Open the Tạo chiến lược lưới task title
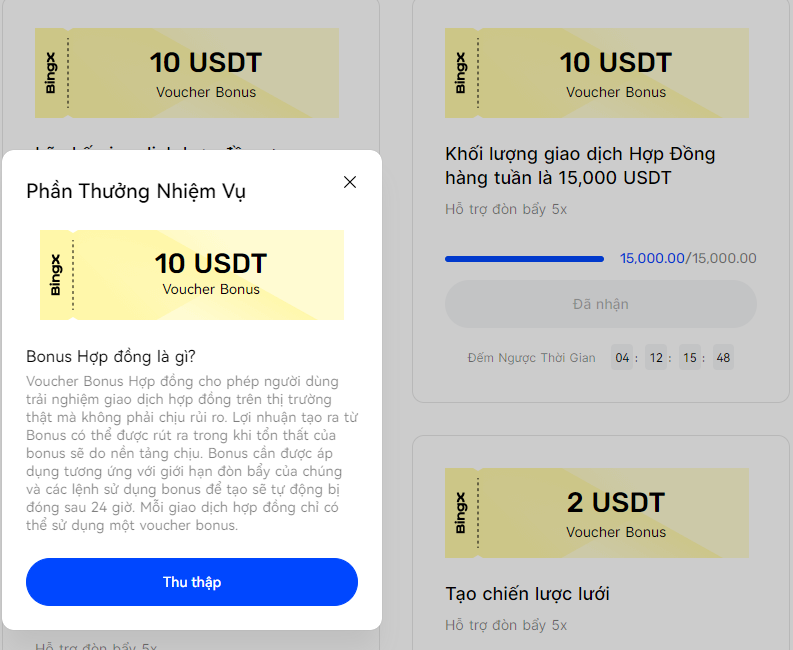 (527, 594)
